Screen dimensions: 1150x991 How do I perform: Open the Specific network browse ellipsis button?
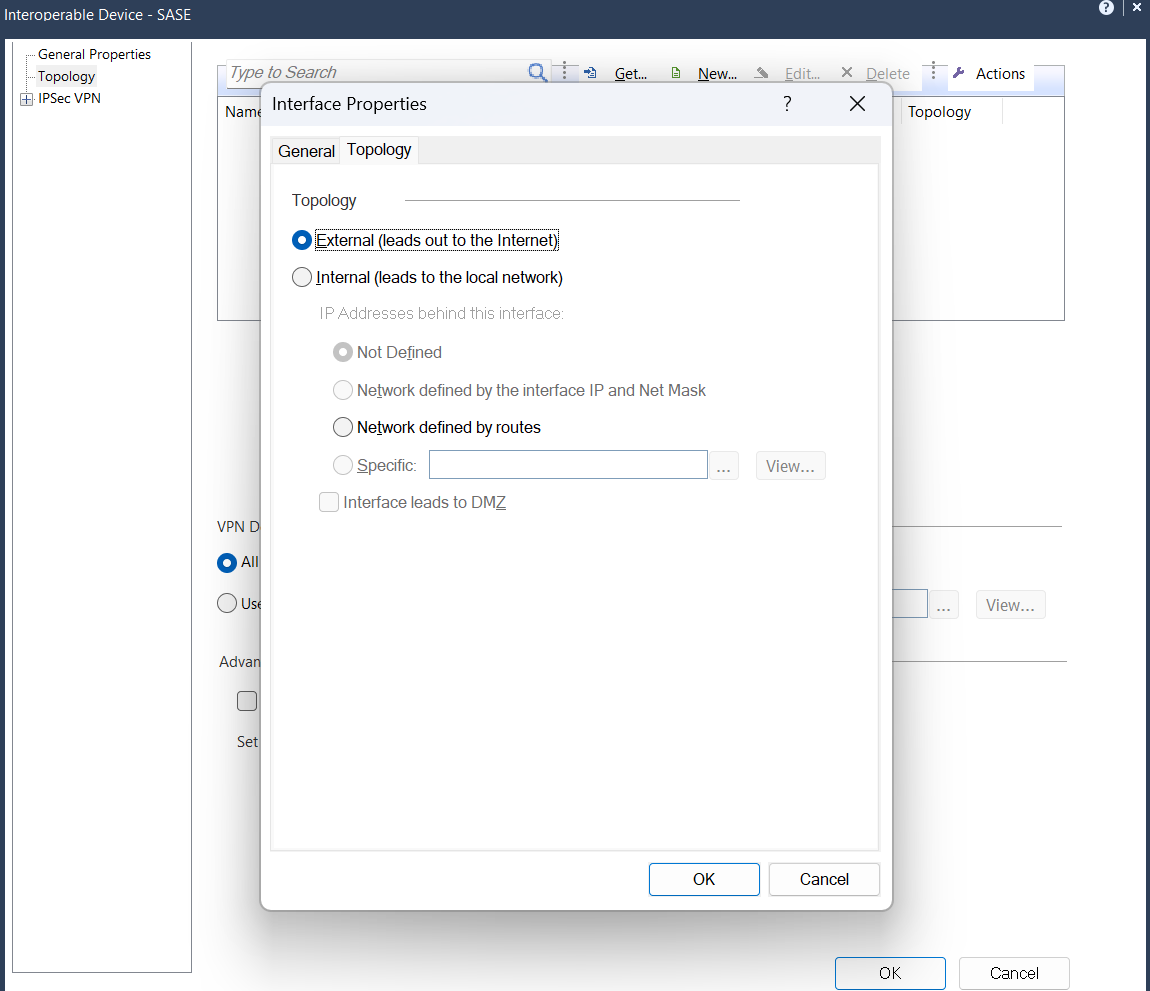pyautogui.click(x=723, y=466)
